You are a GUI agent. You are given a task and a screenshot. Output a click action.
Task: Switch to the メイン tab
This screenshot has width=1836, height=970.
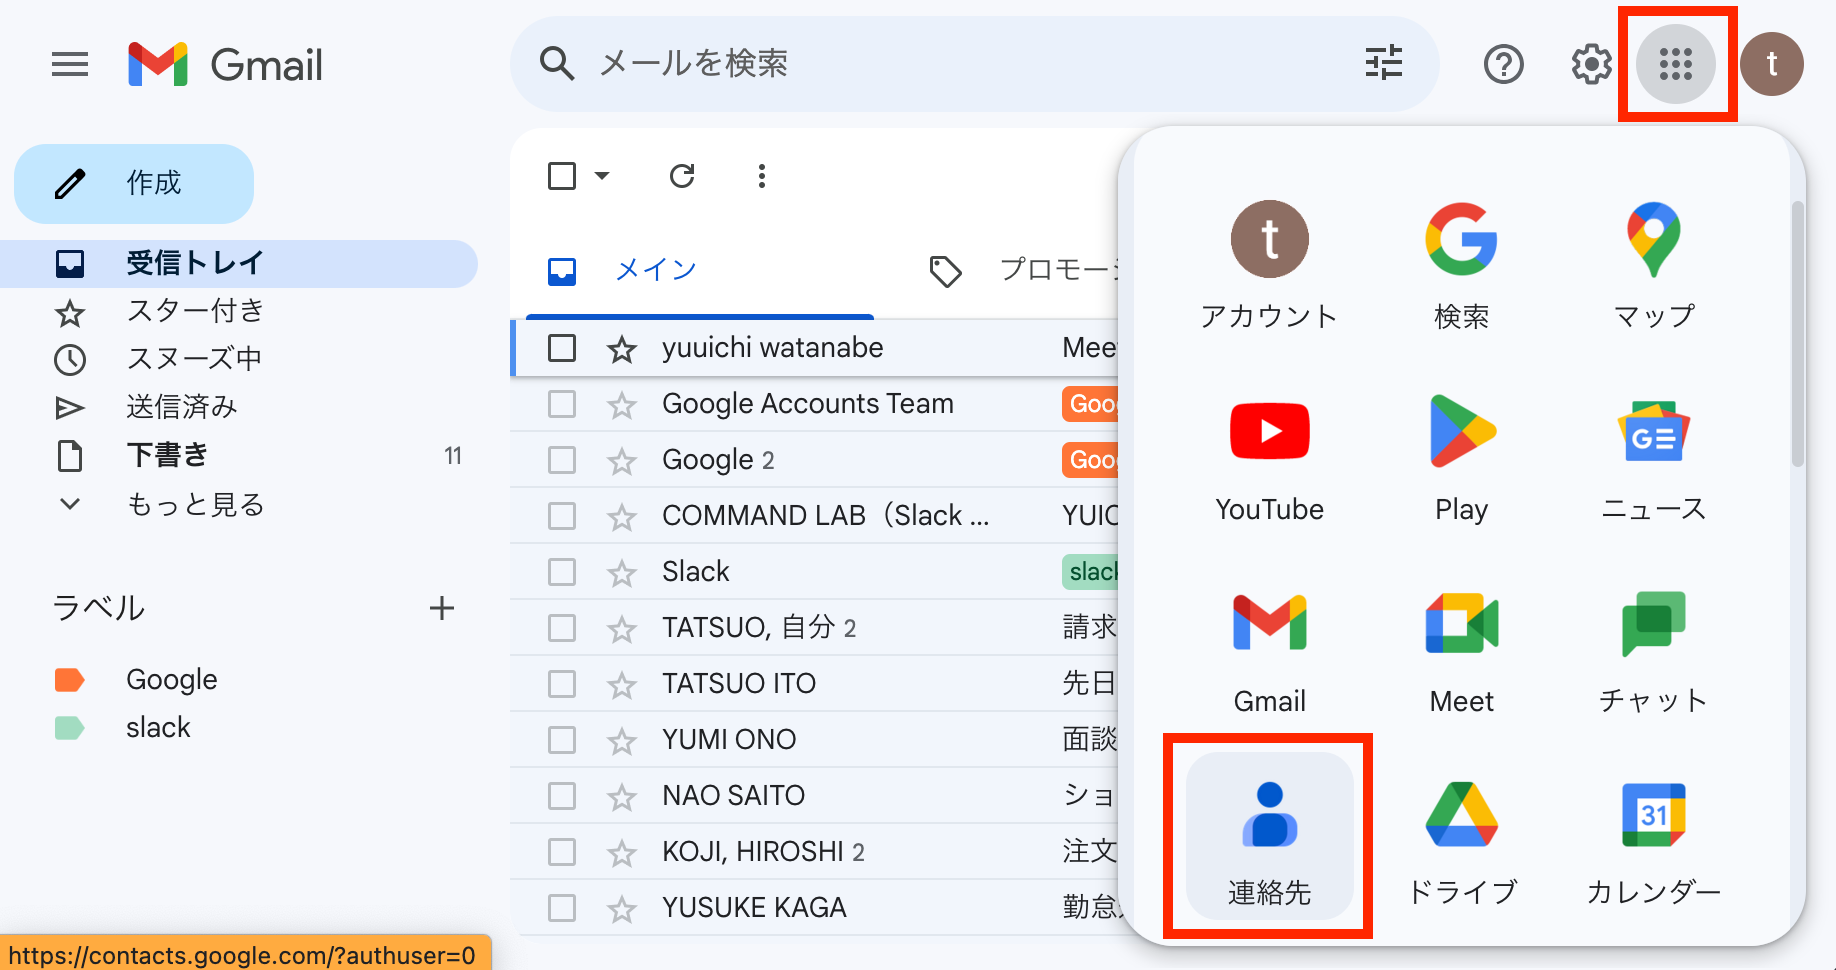(x=700, y=270)
